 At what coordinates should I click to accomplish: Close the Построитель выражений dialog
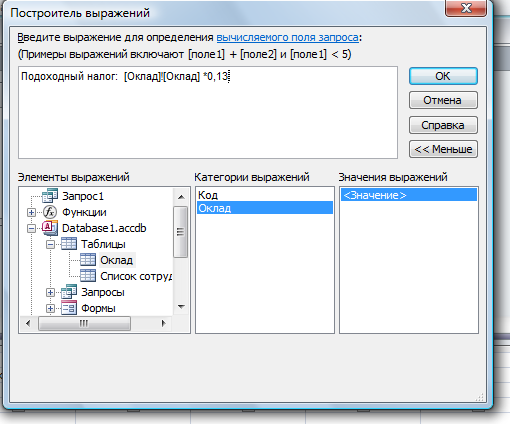(x=466, y=8)
